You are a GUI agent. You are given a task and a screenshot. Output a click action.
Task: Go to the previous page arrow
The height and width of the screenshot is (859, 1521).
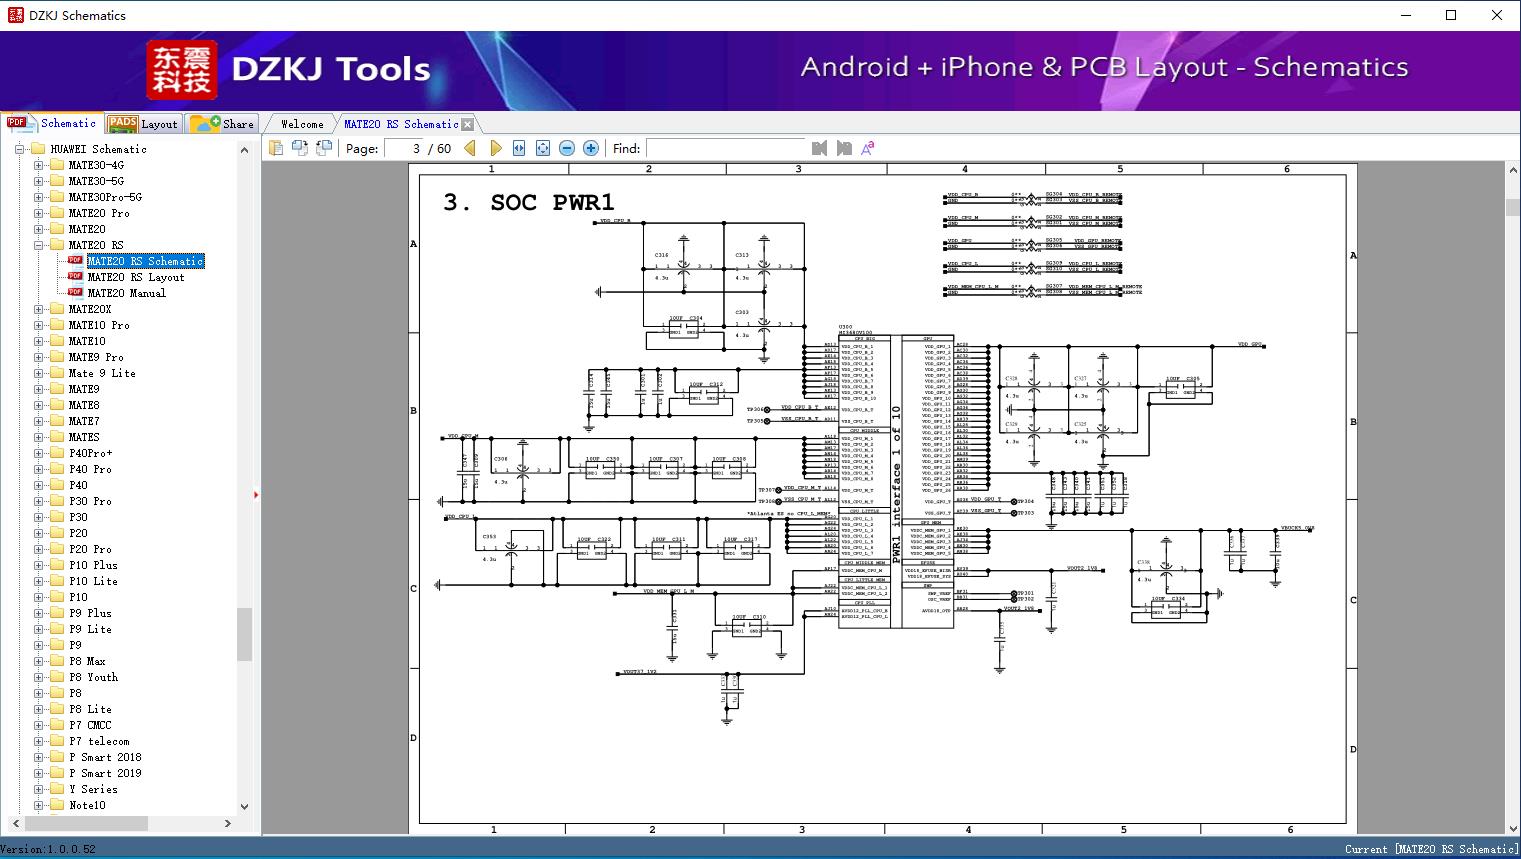pyautogui.click(x=470, y=148)
